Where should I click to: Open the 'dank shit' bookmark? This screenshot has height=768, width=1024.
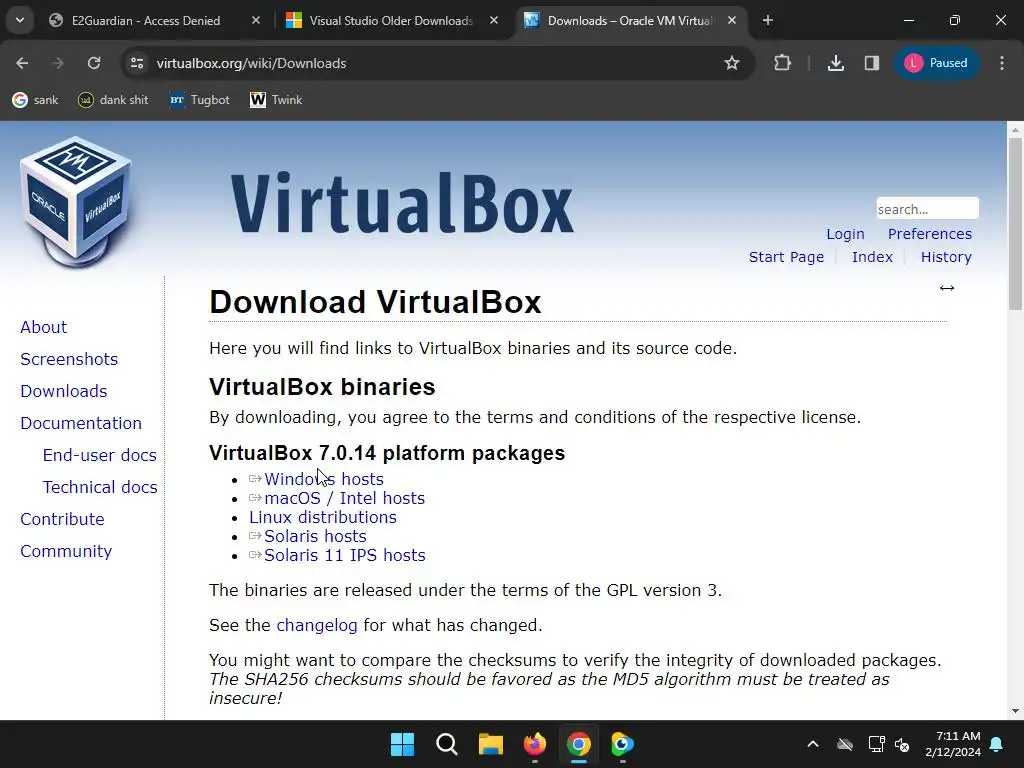113,100
